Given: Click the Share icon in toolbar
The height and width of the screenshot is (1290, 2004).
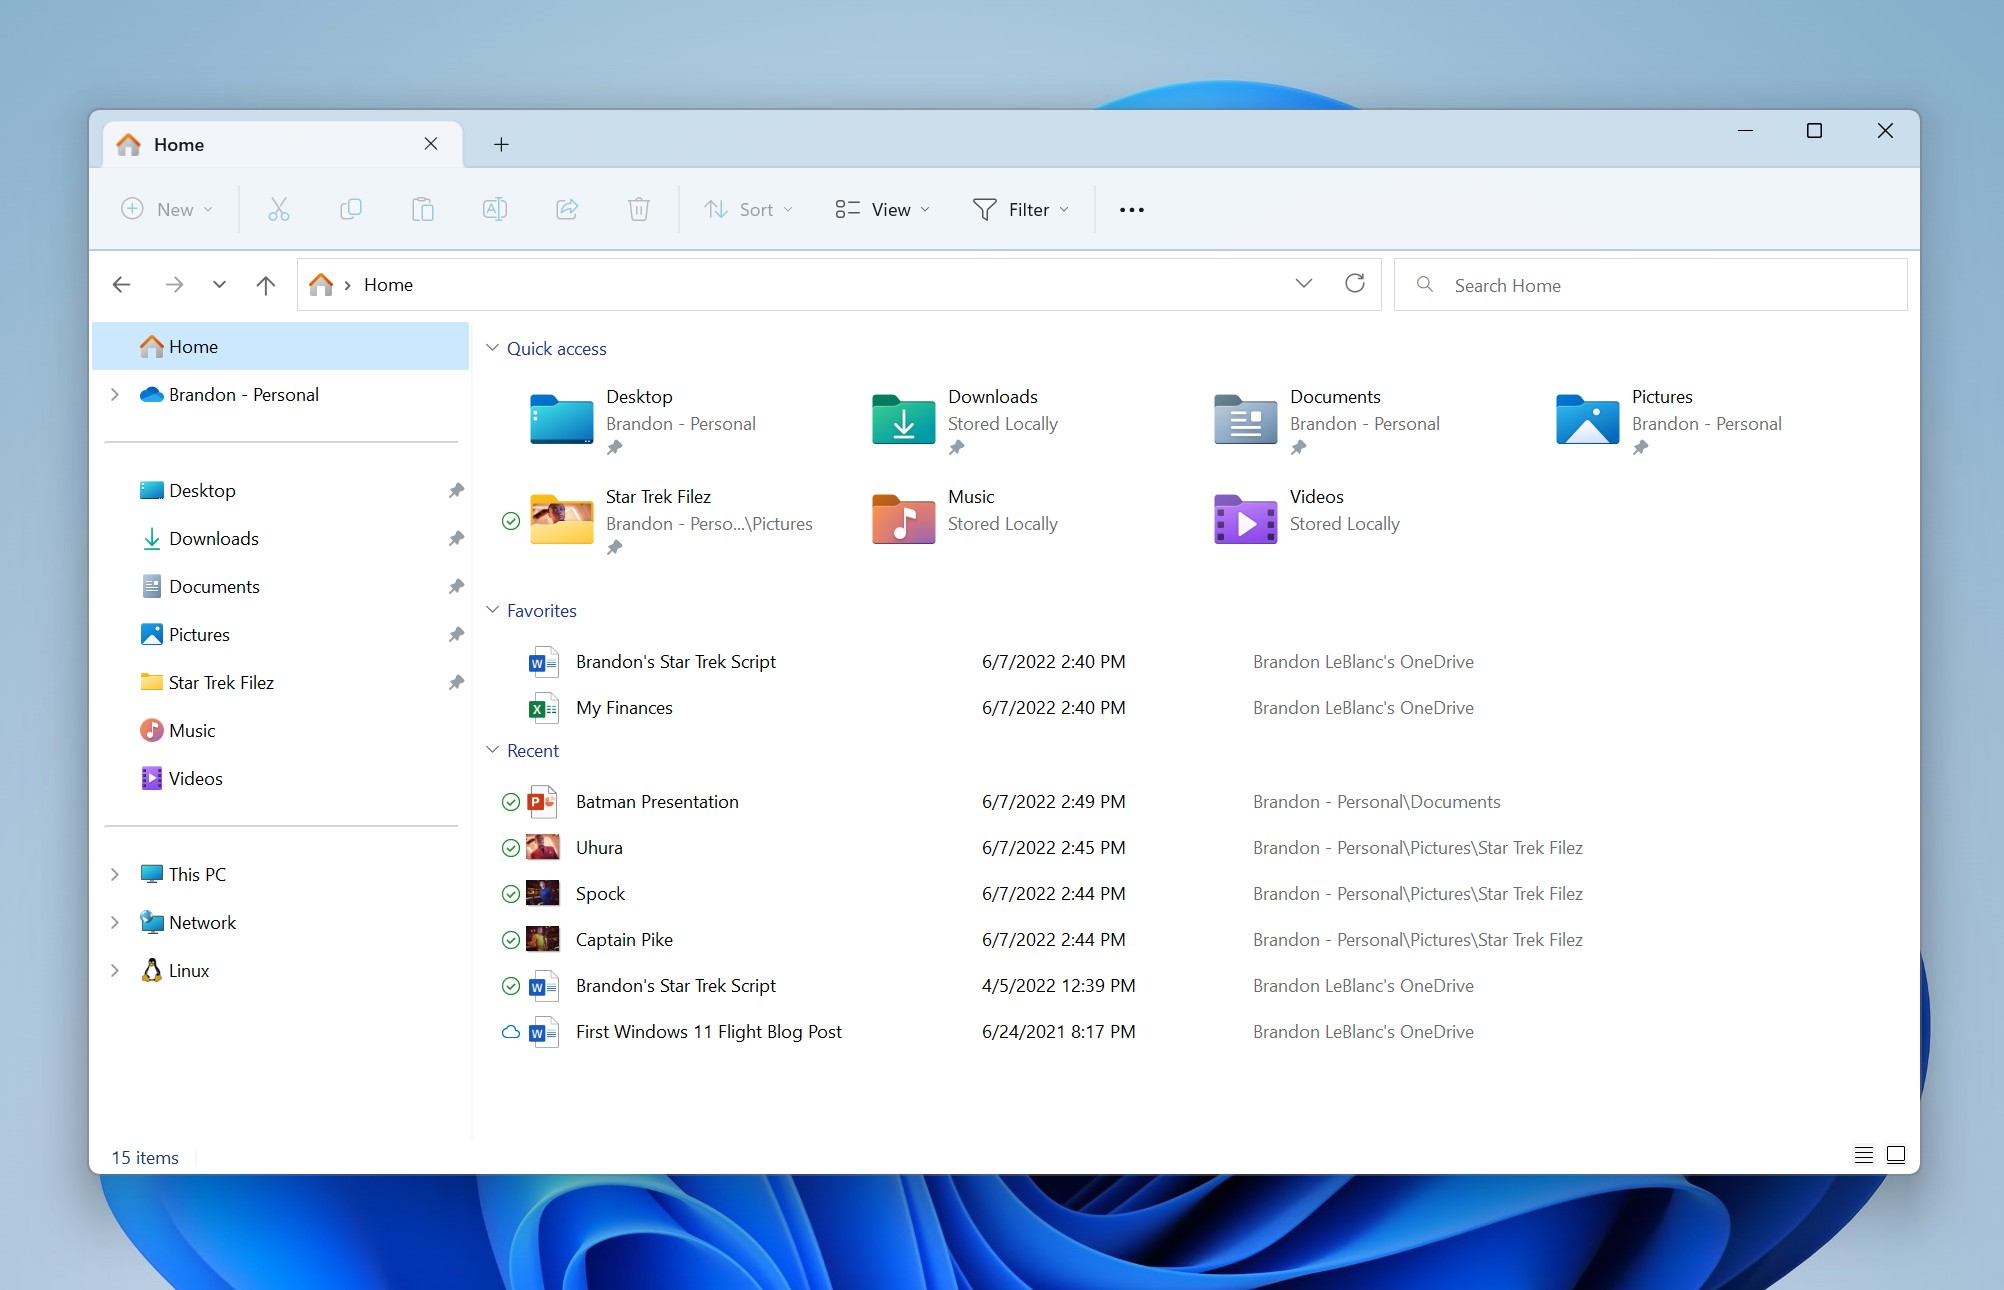Looking at the screenshot, I should coord(567,209).
